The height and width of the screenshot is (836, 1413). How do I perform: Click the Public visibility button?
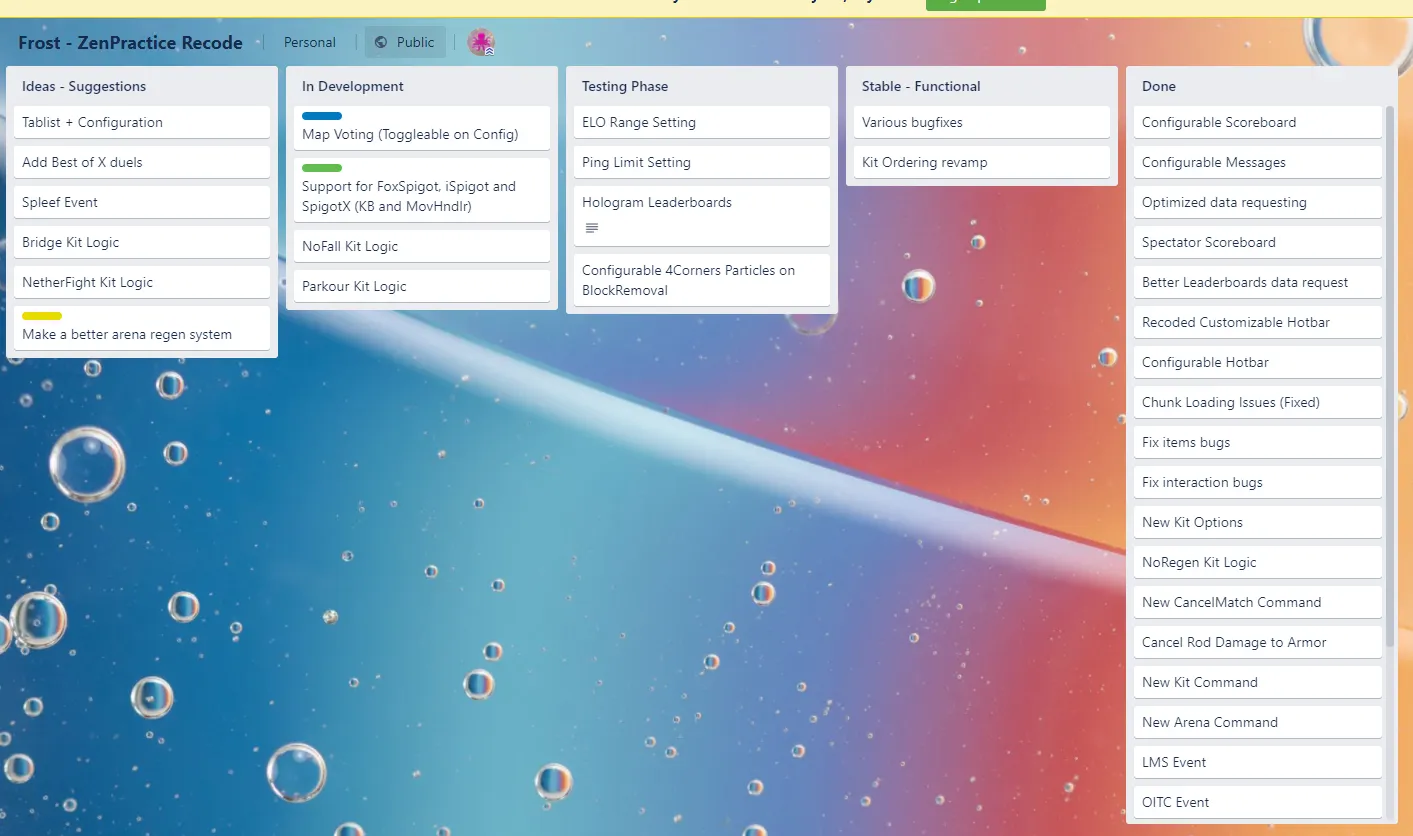(405, 42)
